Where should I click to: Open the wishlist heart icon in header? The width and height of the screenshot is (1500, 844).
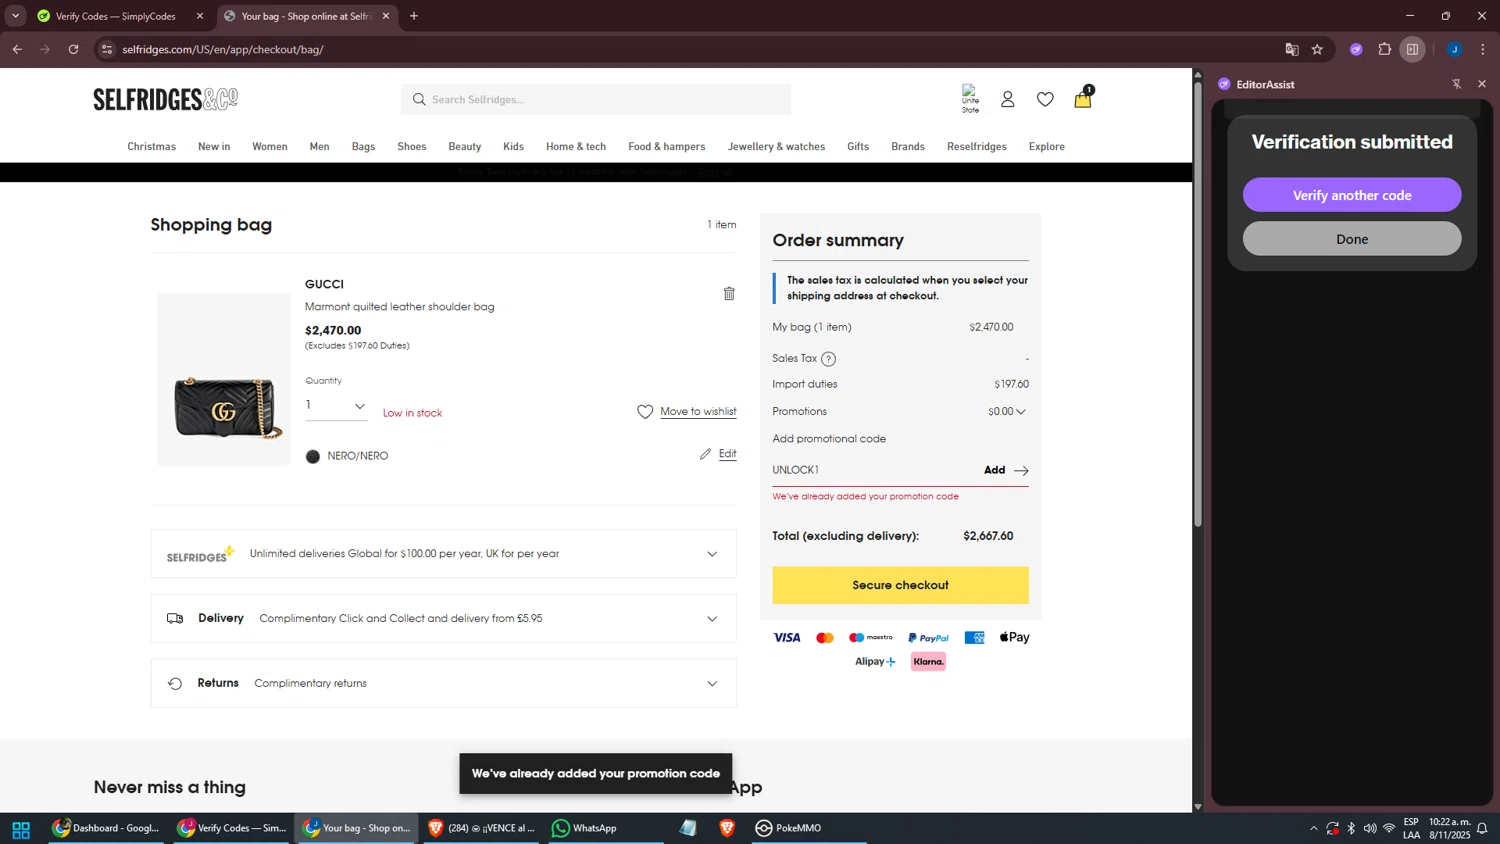coord(1045,99)
